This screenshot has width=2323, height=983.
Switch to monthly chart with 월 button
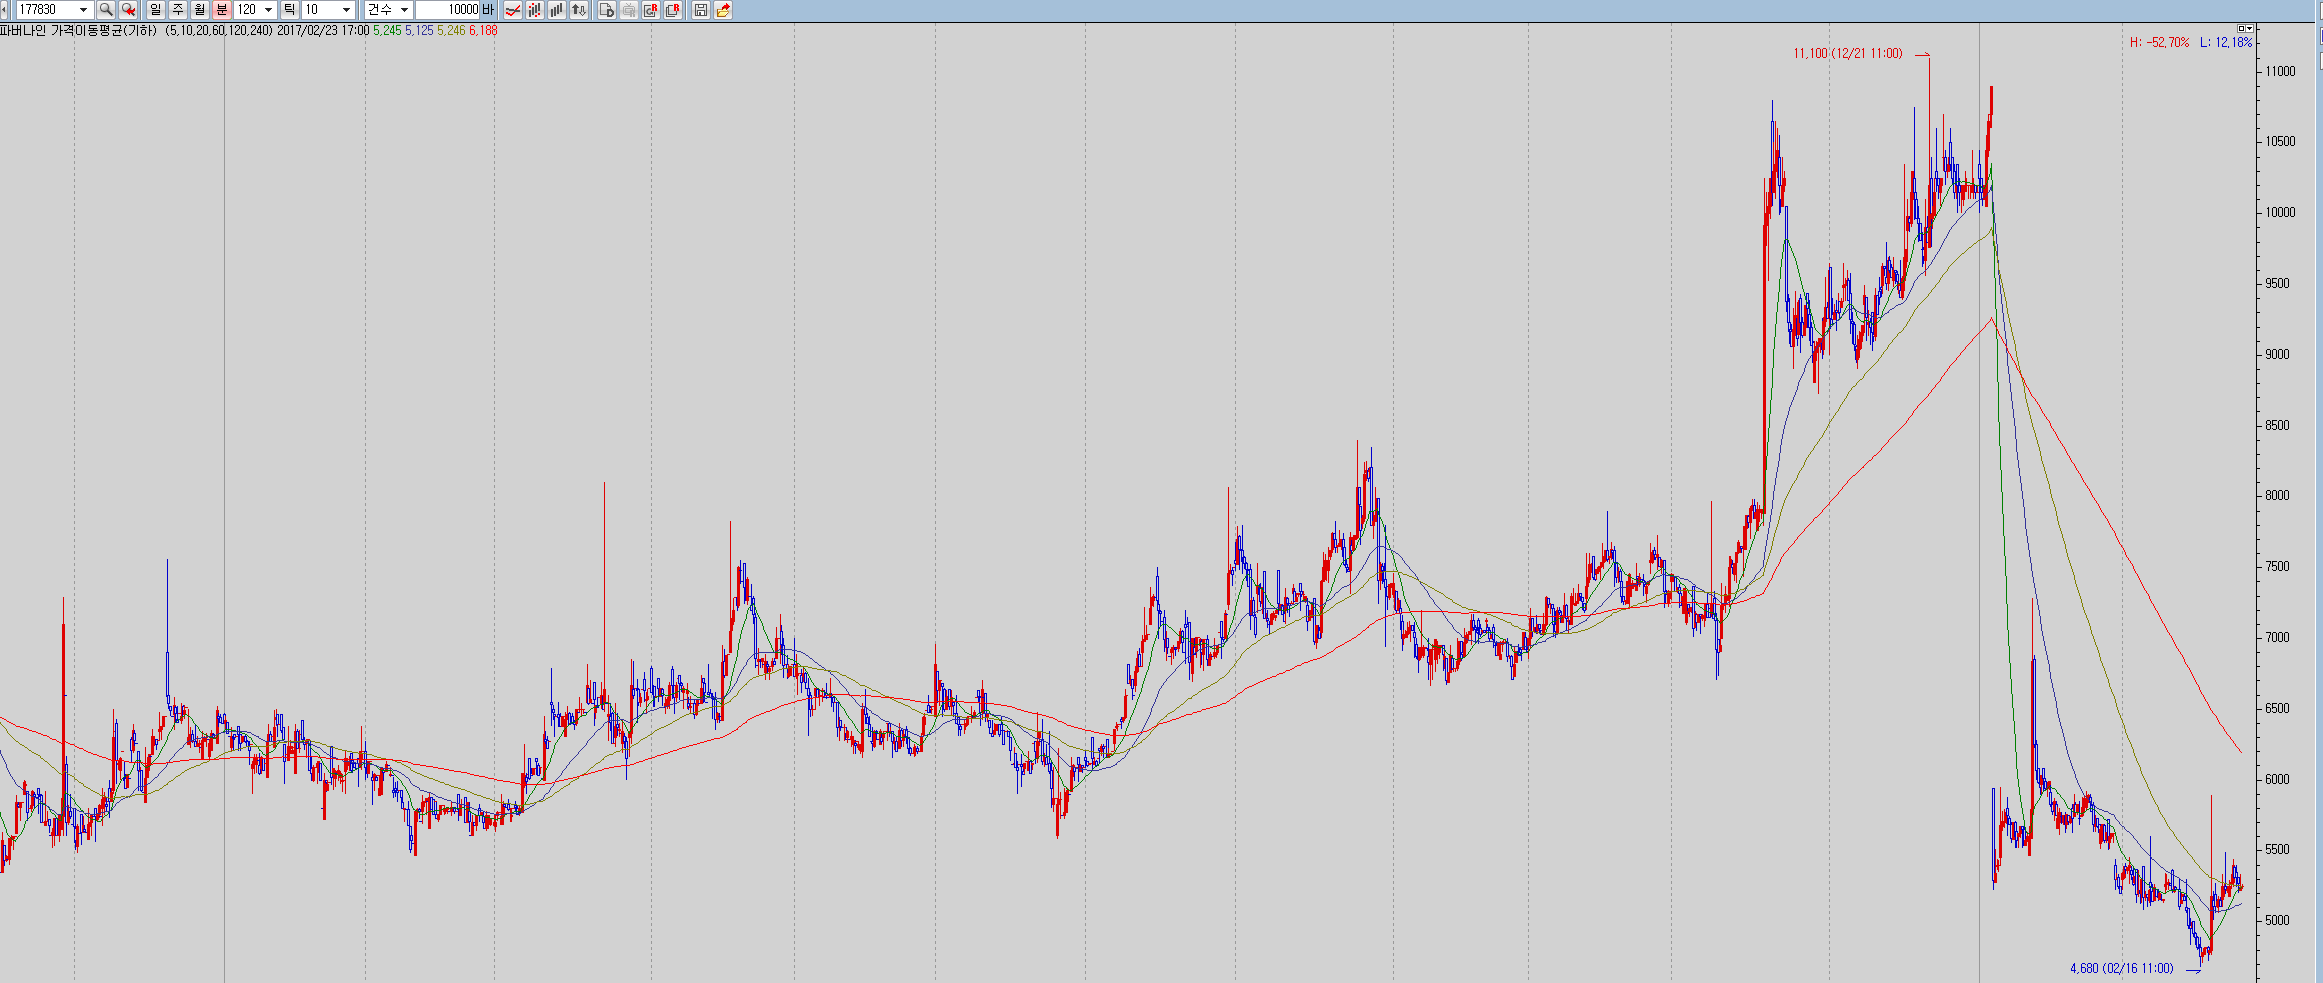200,10
